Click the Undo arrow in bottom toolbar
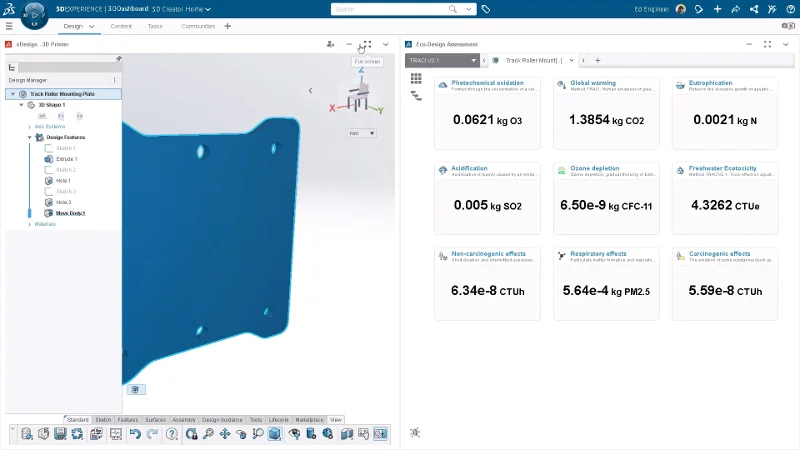 [134, 434]
